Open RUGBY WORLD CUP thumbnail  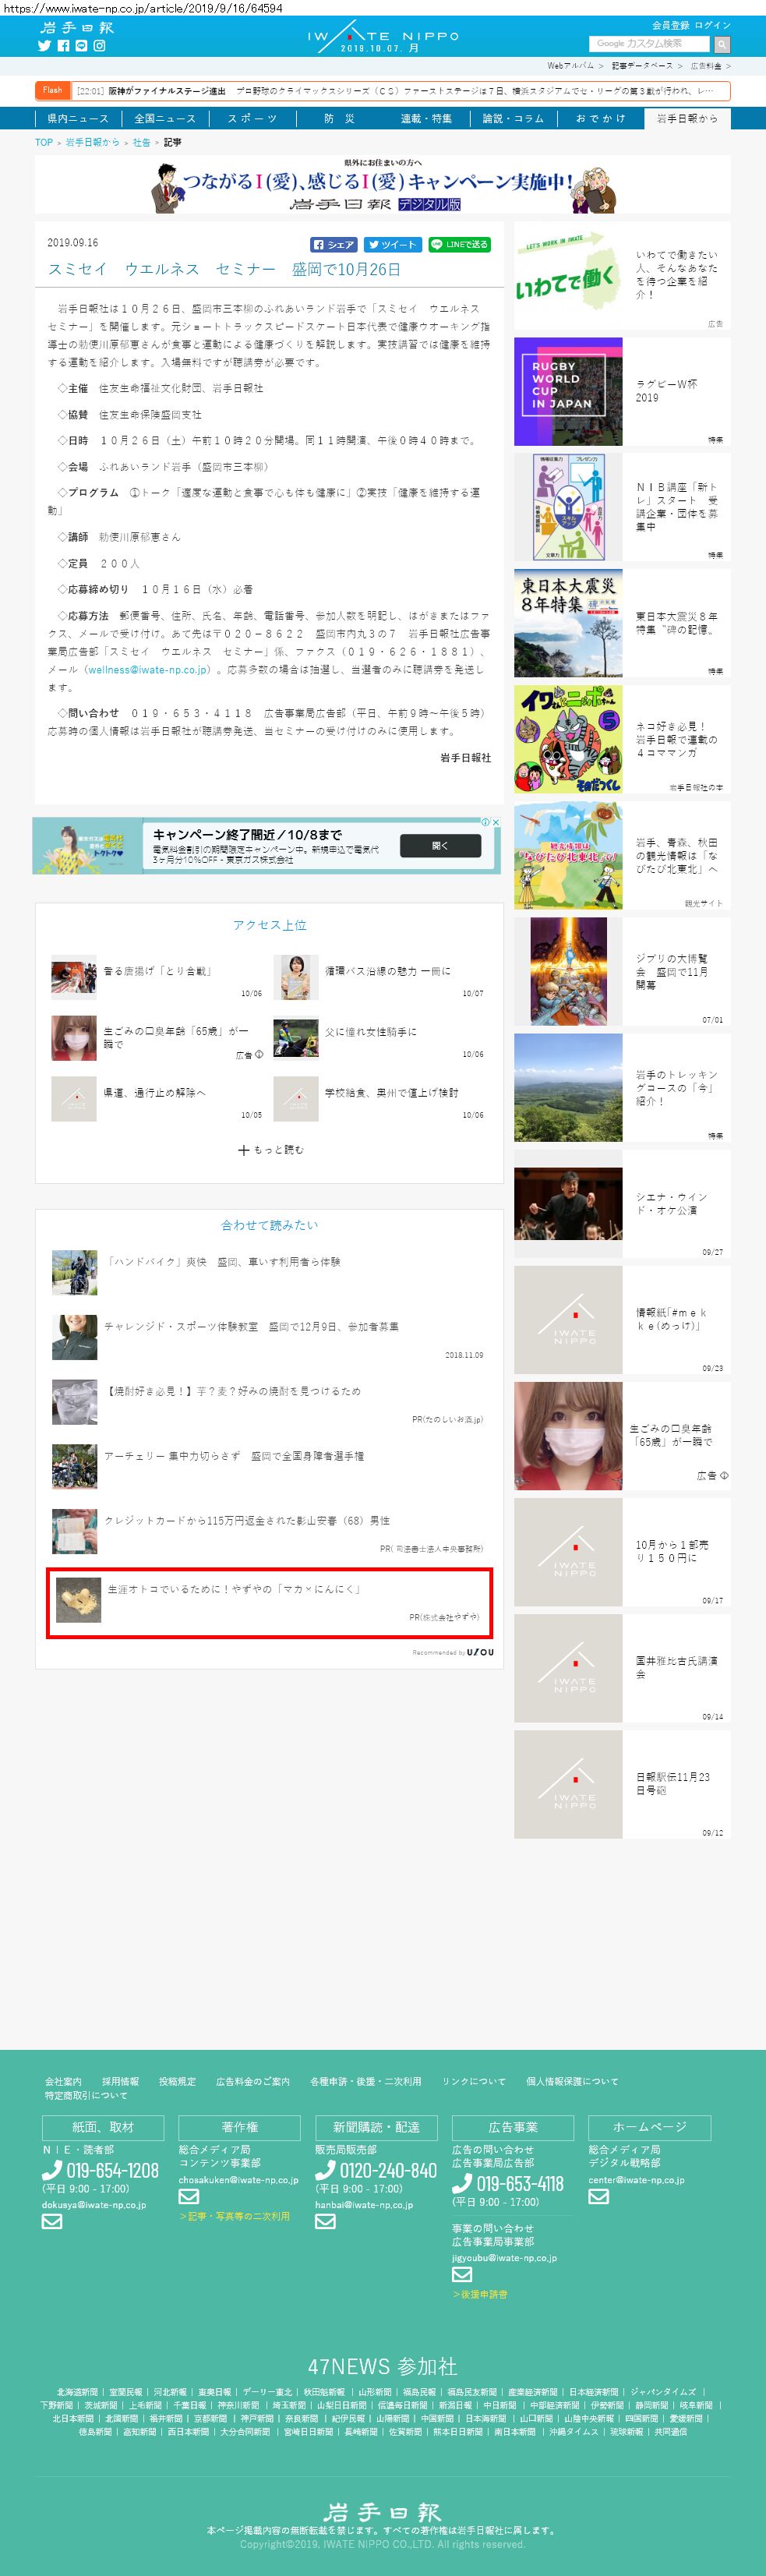[568, 392]
